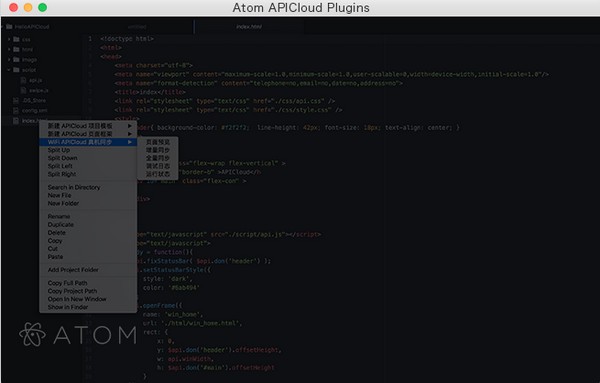Select 全量同步 in the WiFi submenu
The height and width of the screenshot is (383, 600).
[158, 158]
